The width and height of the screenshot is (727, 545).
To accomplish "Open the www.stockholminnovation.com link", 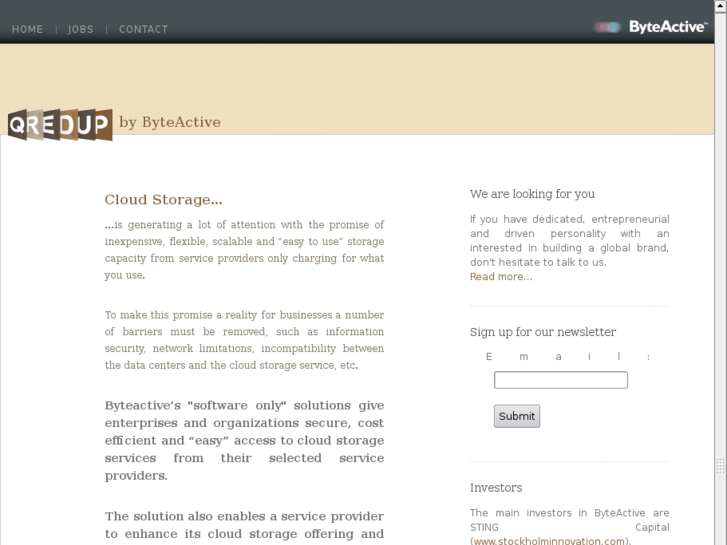I will click(x=549, y=541).
